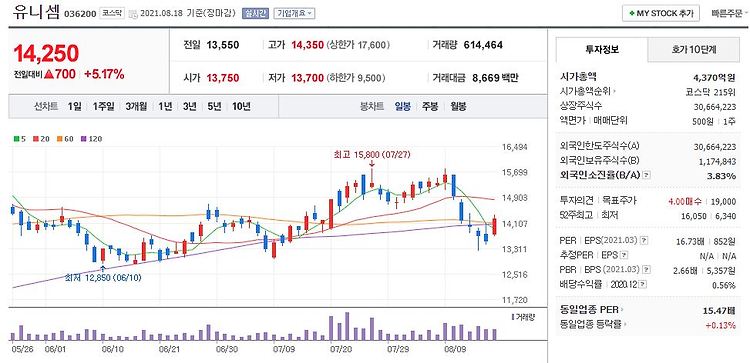Click the 시가 value 13,750

[x=223, y=77]
